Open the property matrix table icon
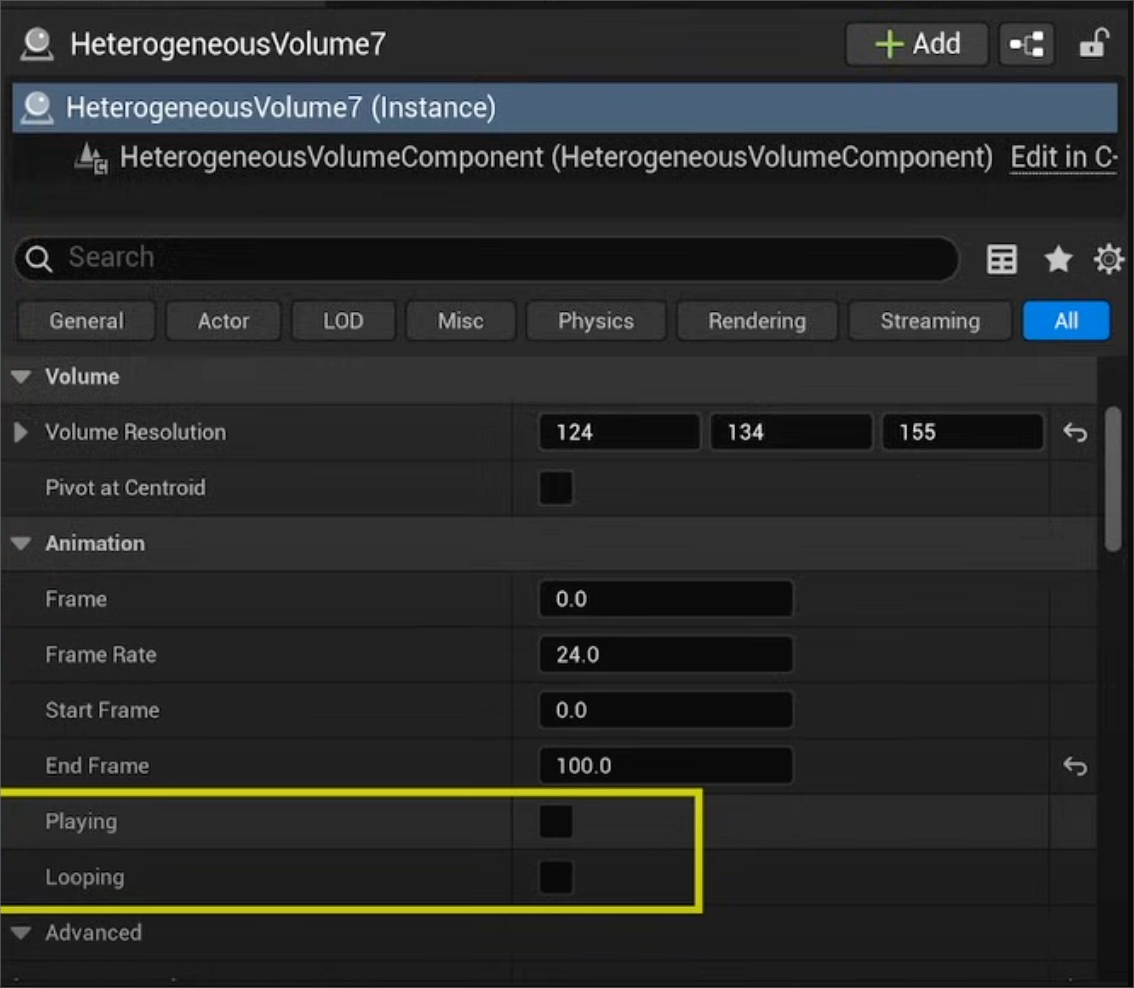The height and width of the screenshot is (988, 1134). pos(1002,259)
